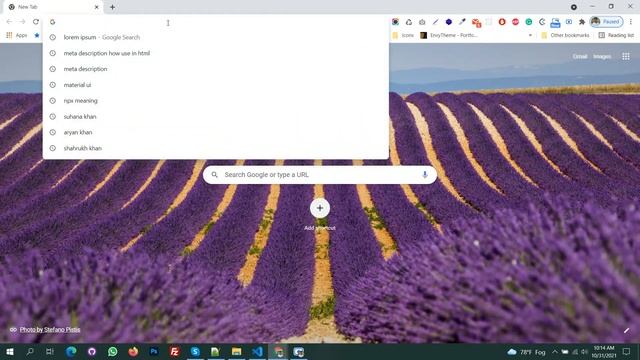Open the notification center
Image resolution: width=640 pixels, height=360 pixels.
pyautogui.click(x=627, y=351)
